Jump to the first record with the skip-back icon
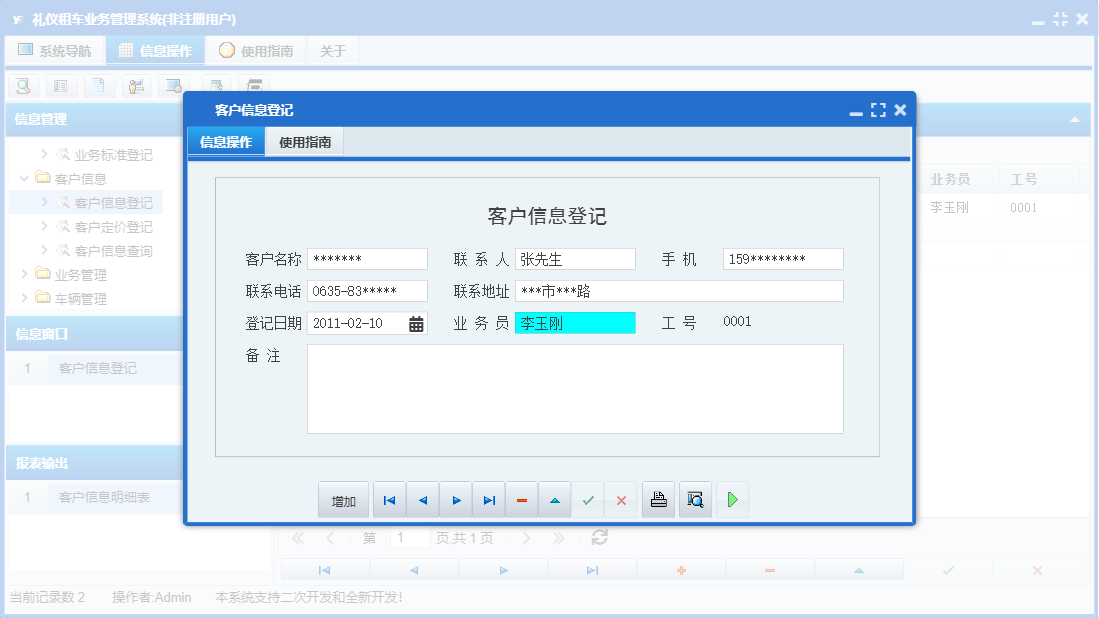This screenshot has height=618, width=1099. point(388,499)
